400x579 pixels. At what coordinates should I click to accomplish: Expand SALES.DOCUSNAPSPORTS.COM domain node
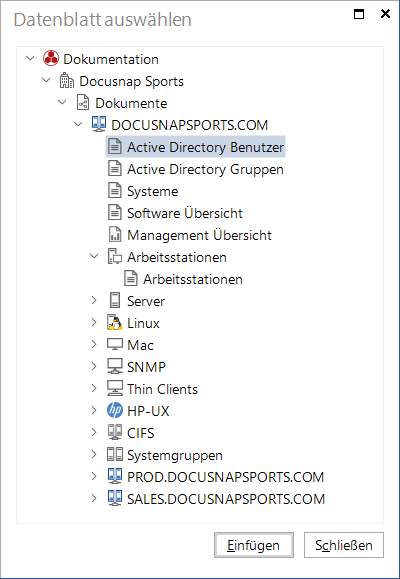pos(94,498)
